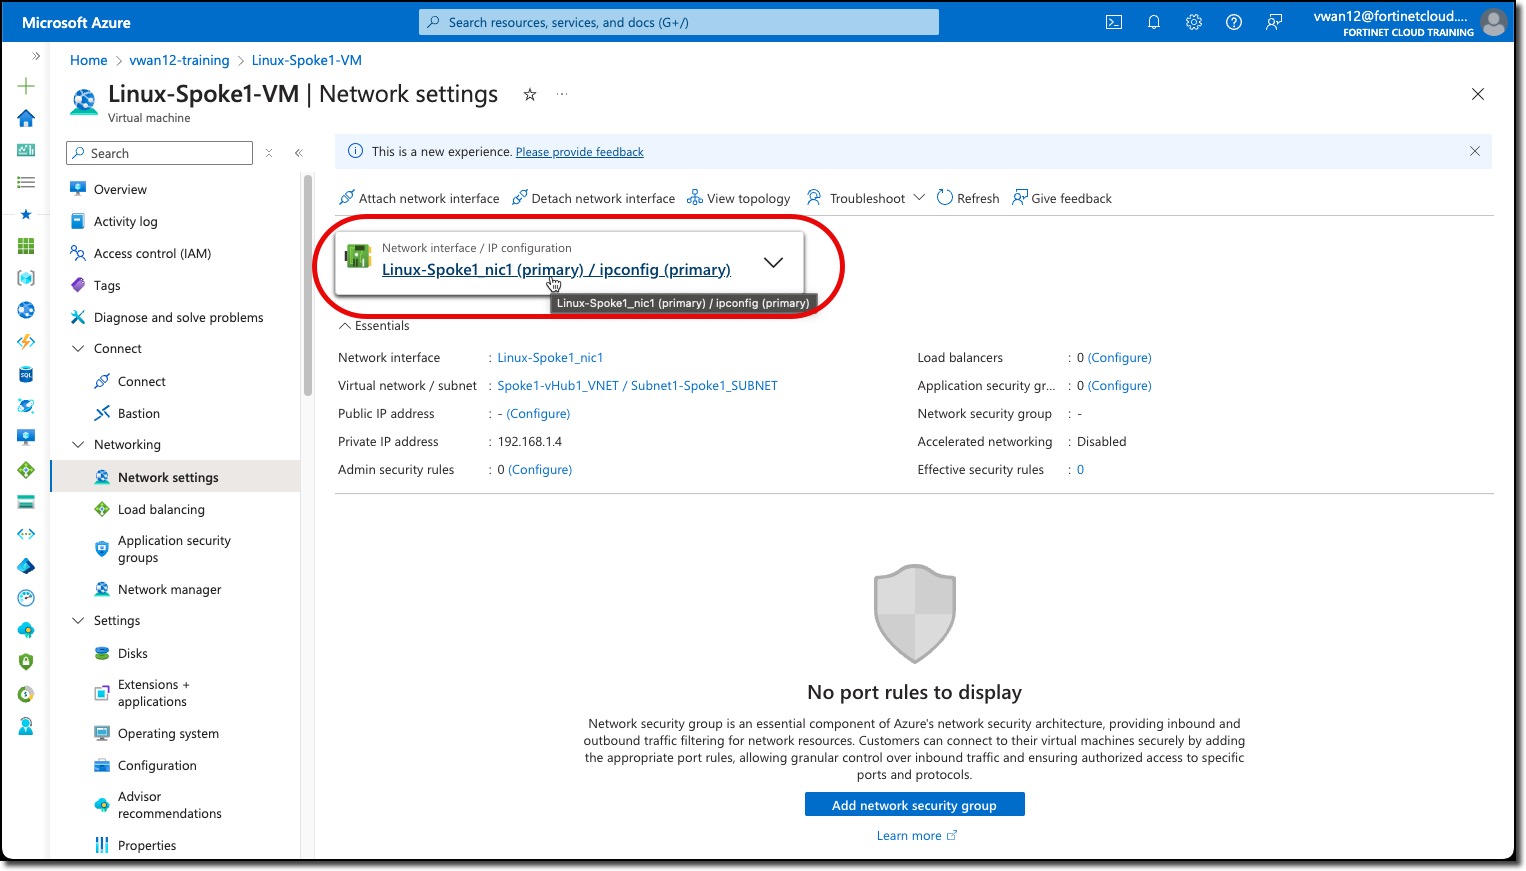Collapse the Connect menu group
Image resolution: width=1526 pixels, height=871 pixels.
[78, 348]
